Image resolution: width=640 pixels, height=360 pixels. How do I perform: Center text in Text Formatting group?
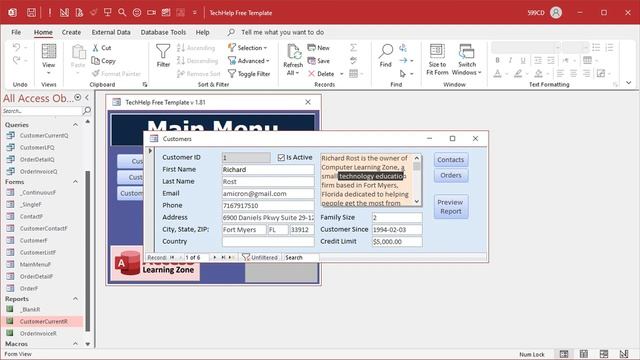[x=573, y=73]
